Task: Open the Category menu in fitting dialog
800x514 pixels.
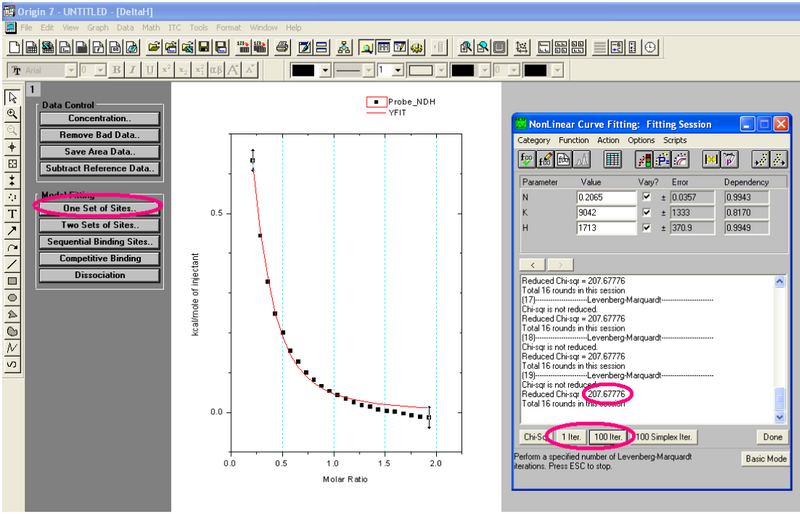Action: (x=534, y=140)
